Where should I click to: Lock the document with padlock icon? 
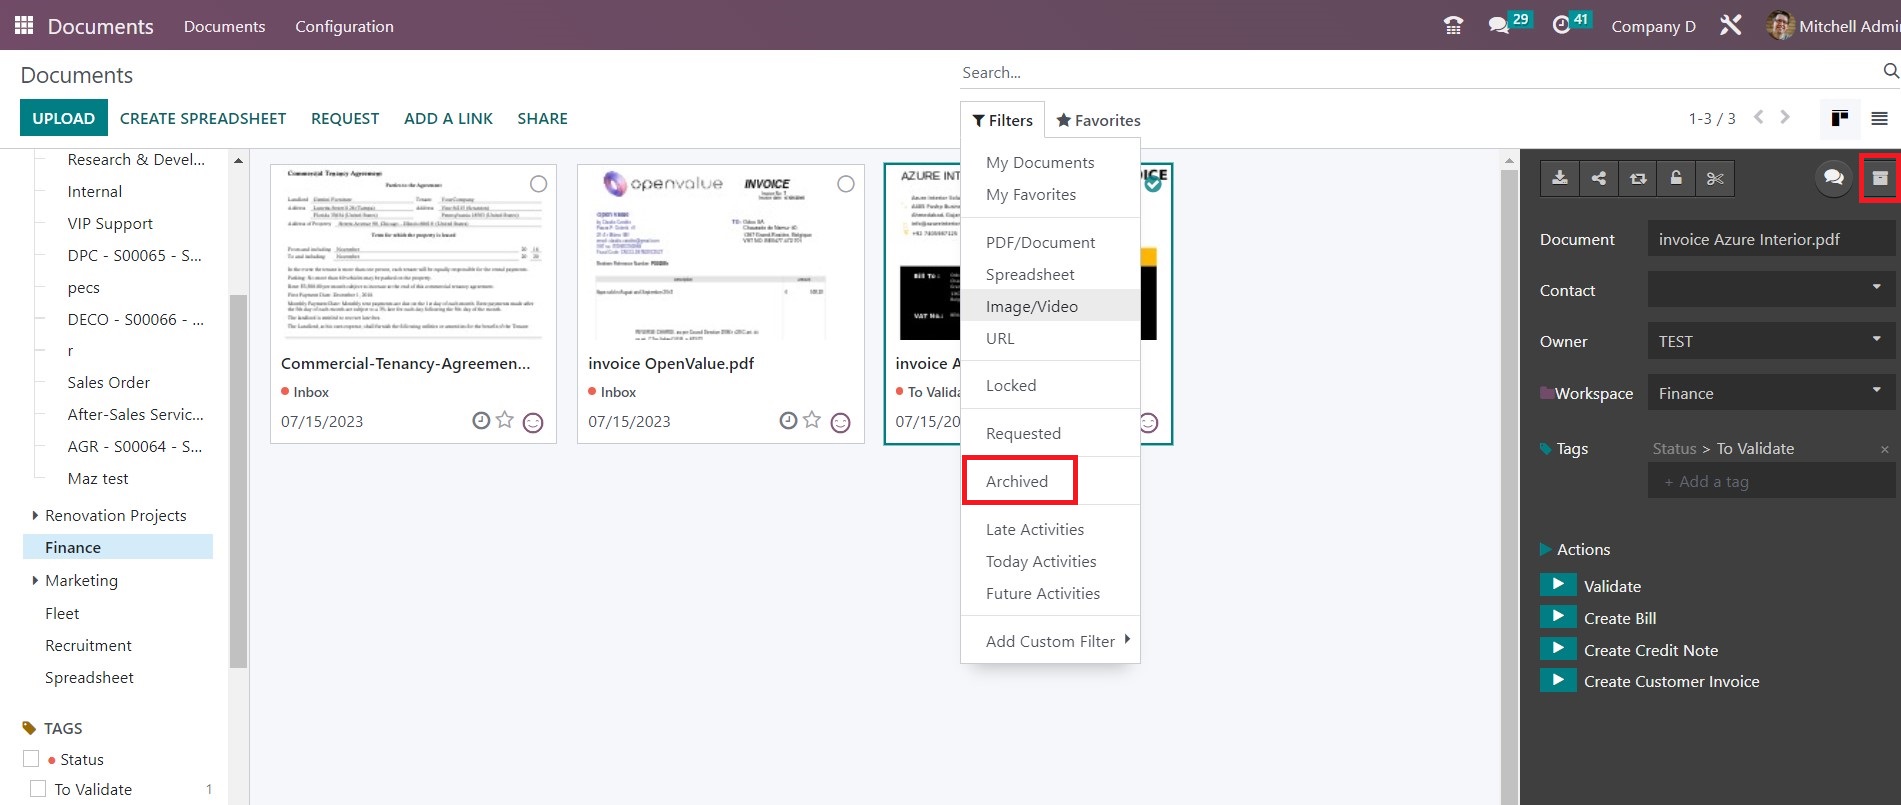click(x=1676, y=178)
